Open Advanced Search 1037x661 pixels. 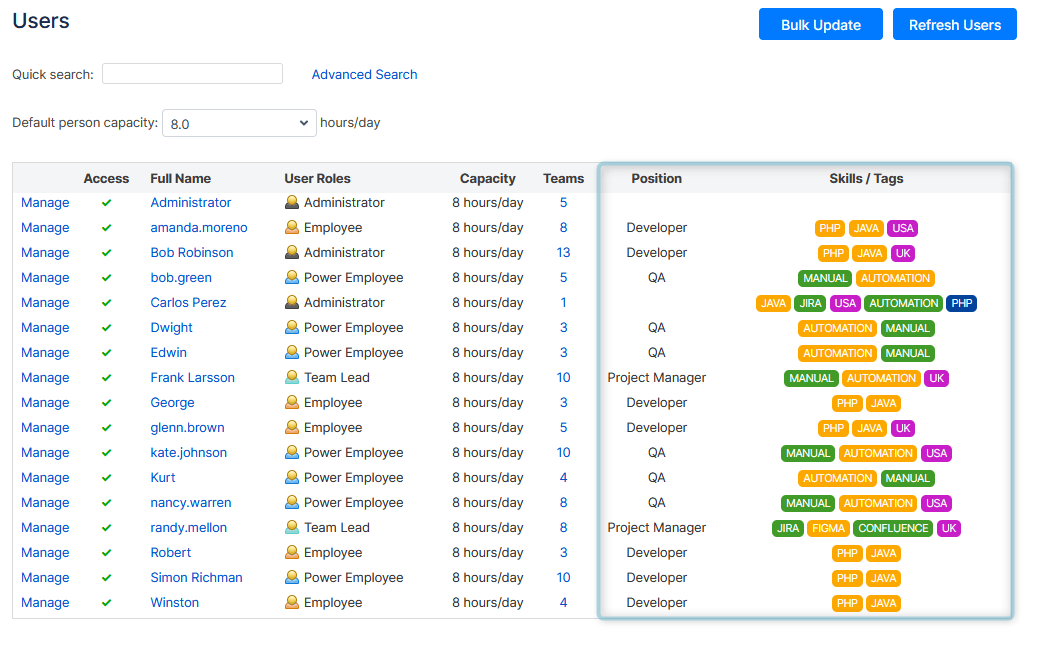[x=364, y=74]
